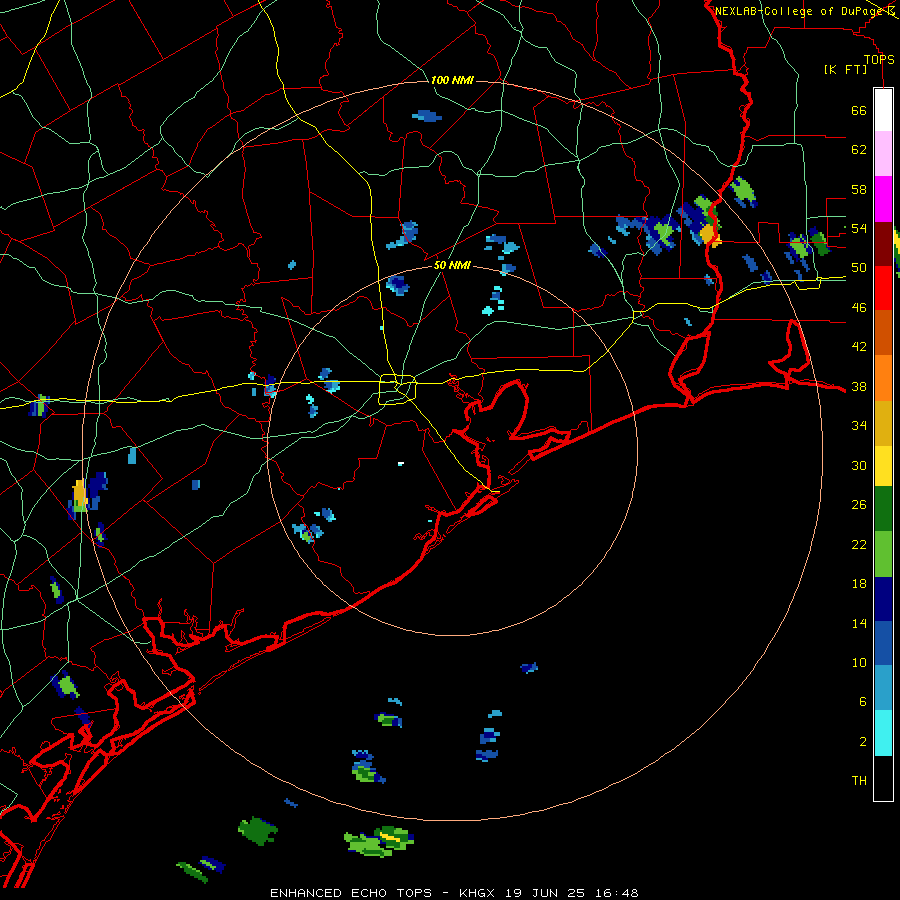Click the black TH legend swatch
The width and height of the screenshot is (900, 900).
(883, 778)
